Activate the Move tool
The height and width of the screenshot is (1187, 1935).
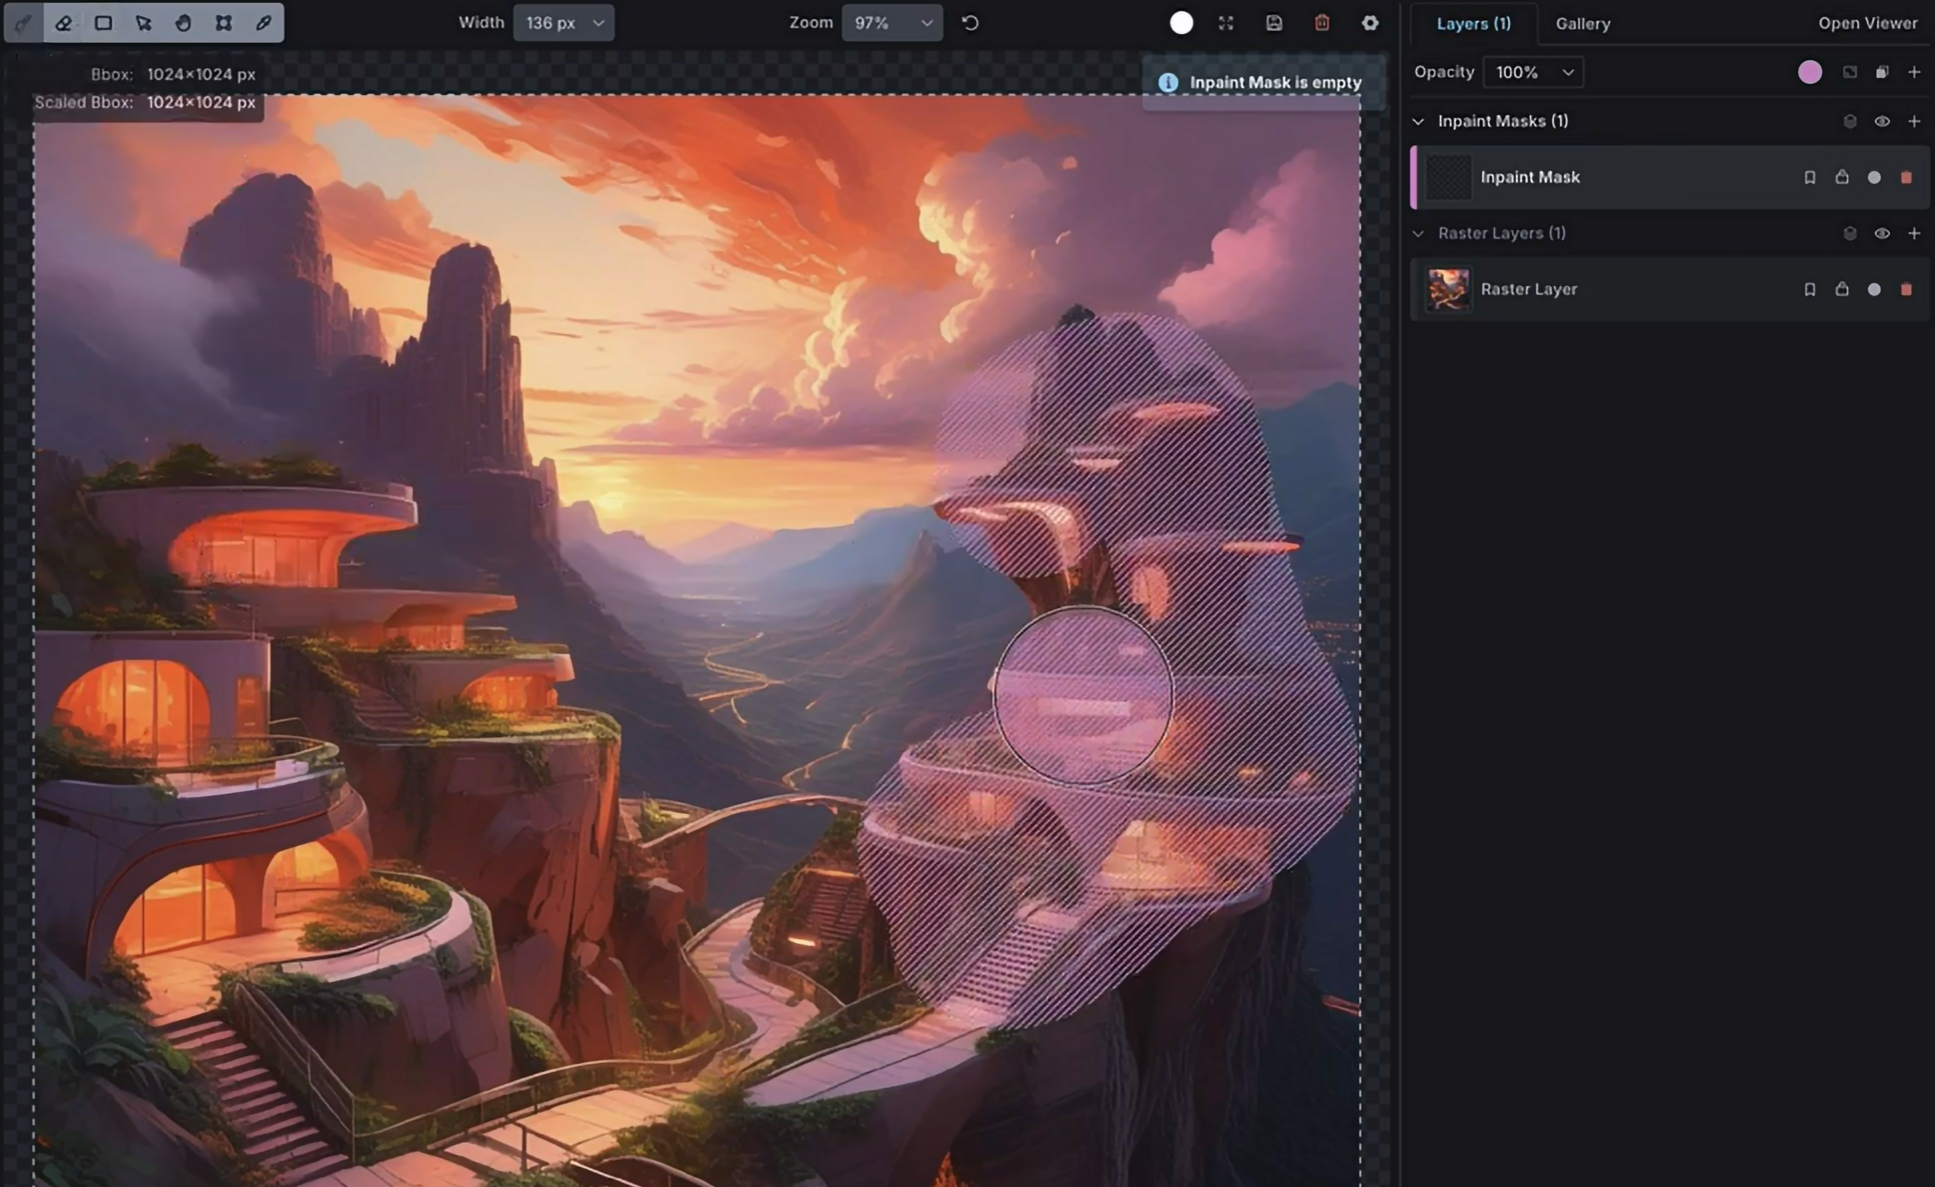(143, 22)
